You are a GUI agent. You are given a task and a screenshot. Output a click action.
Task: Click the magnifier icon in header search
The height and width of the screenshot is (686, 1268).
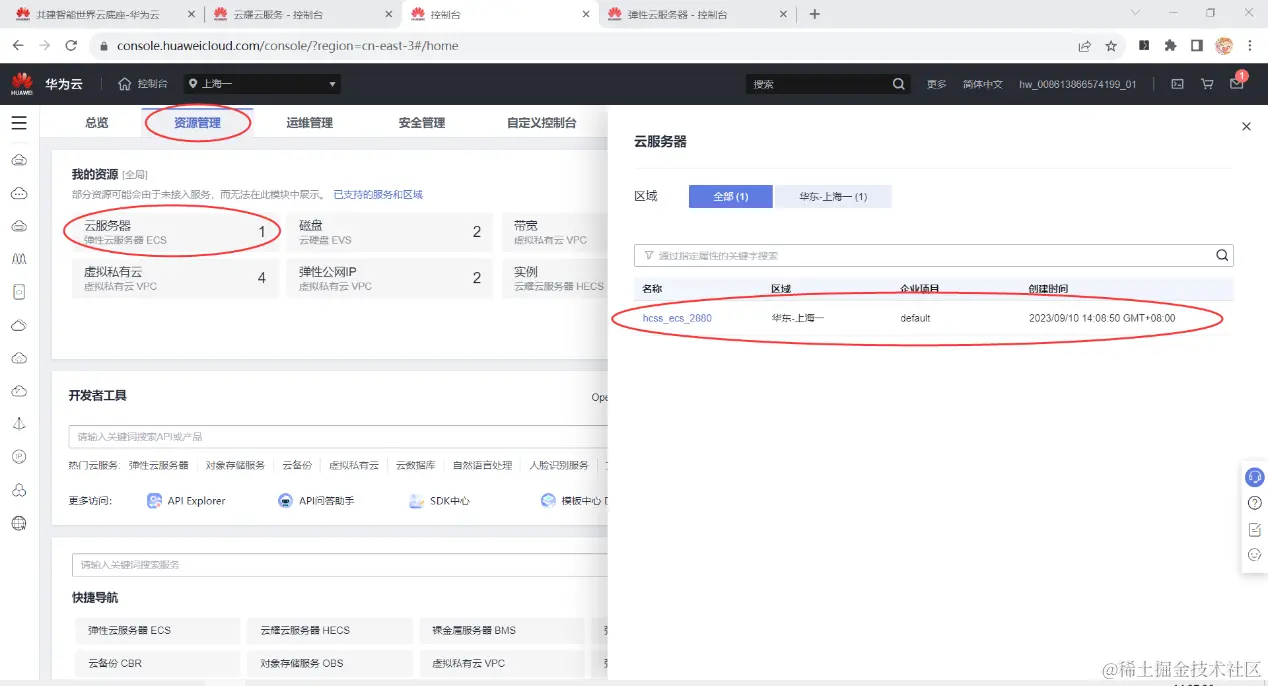pyautogui.click(x=898, y=84)
